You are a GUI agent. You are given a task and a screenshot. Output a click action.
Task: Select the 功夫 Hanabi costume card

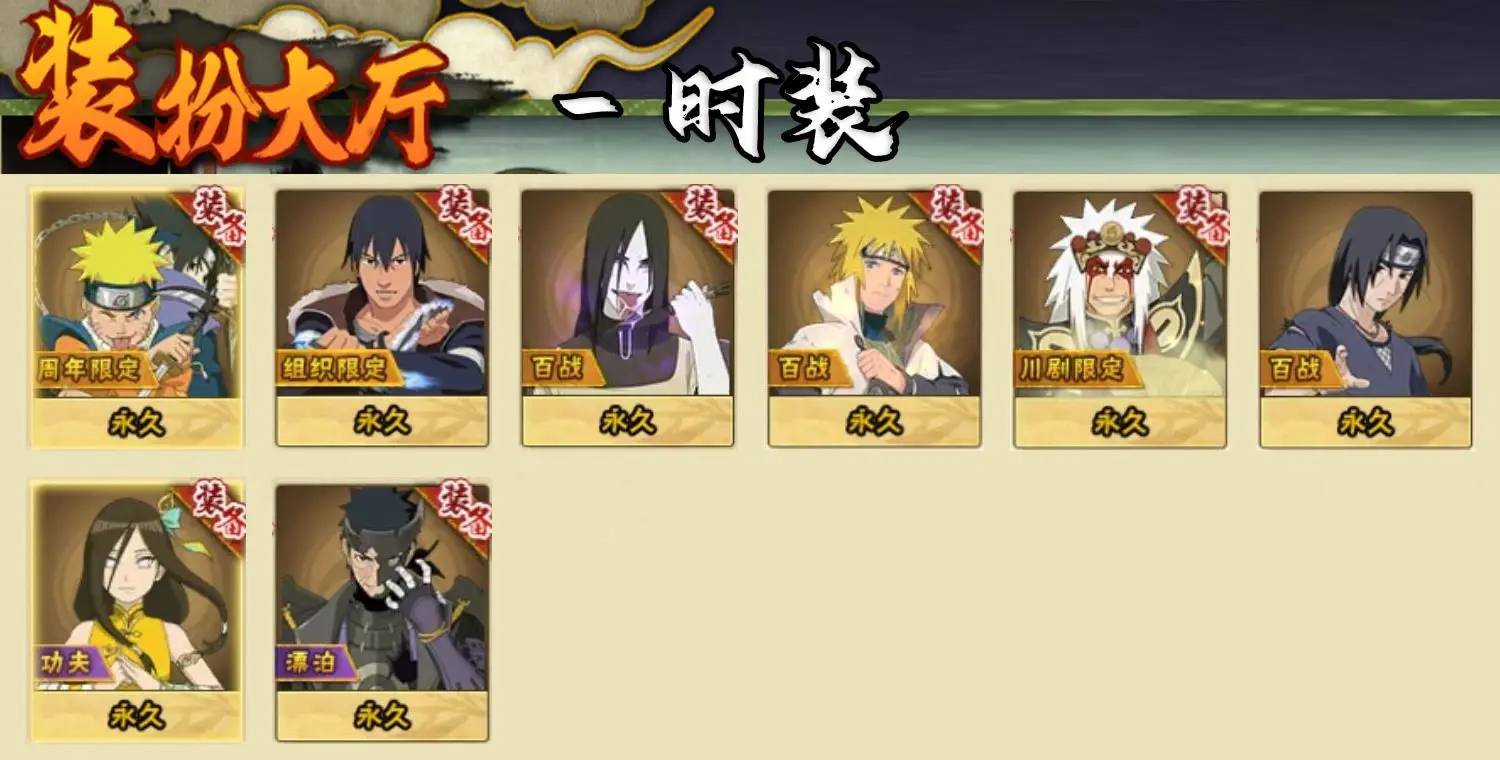[137, 611]
